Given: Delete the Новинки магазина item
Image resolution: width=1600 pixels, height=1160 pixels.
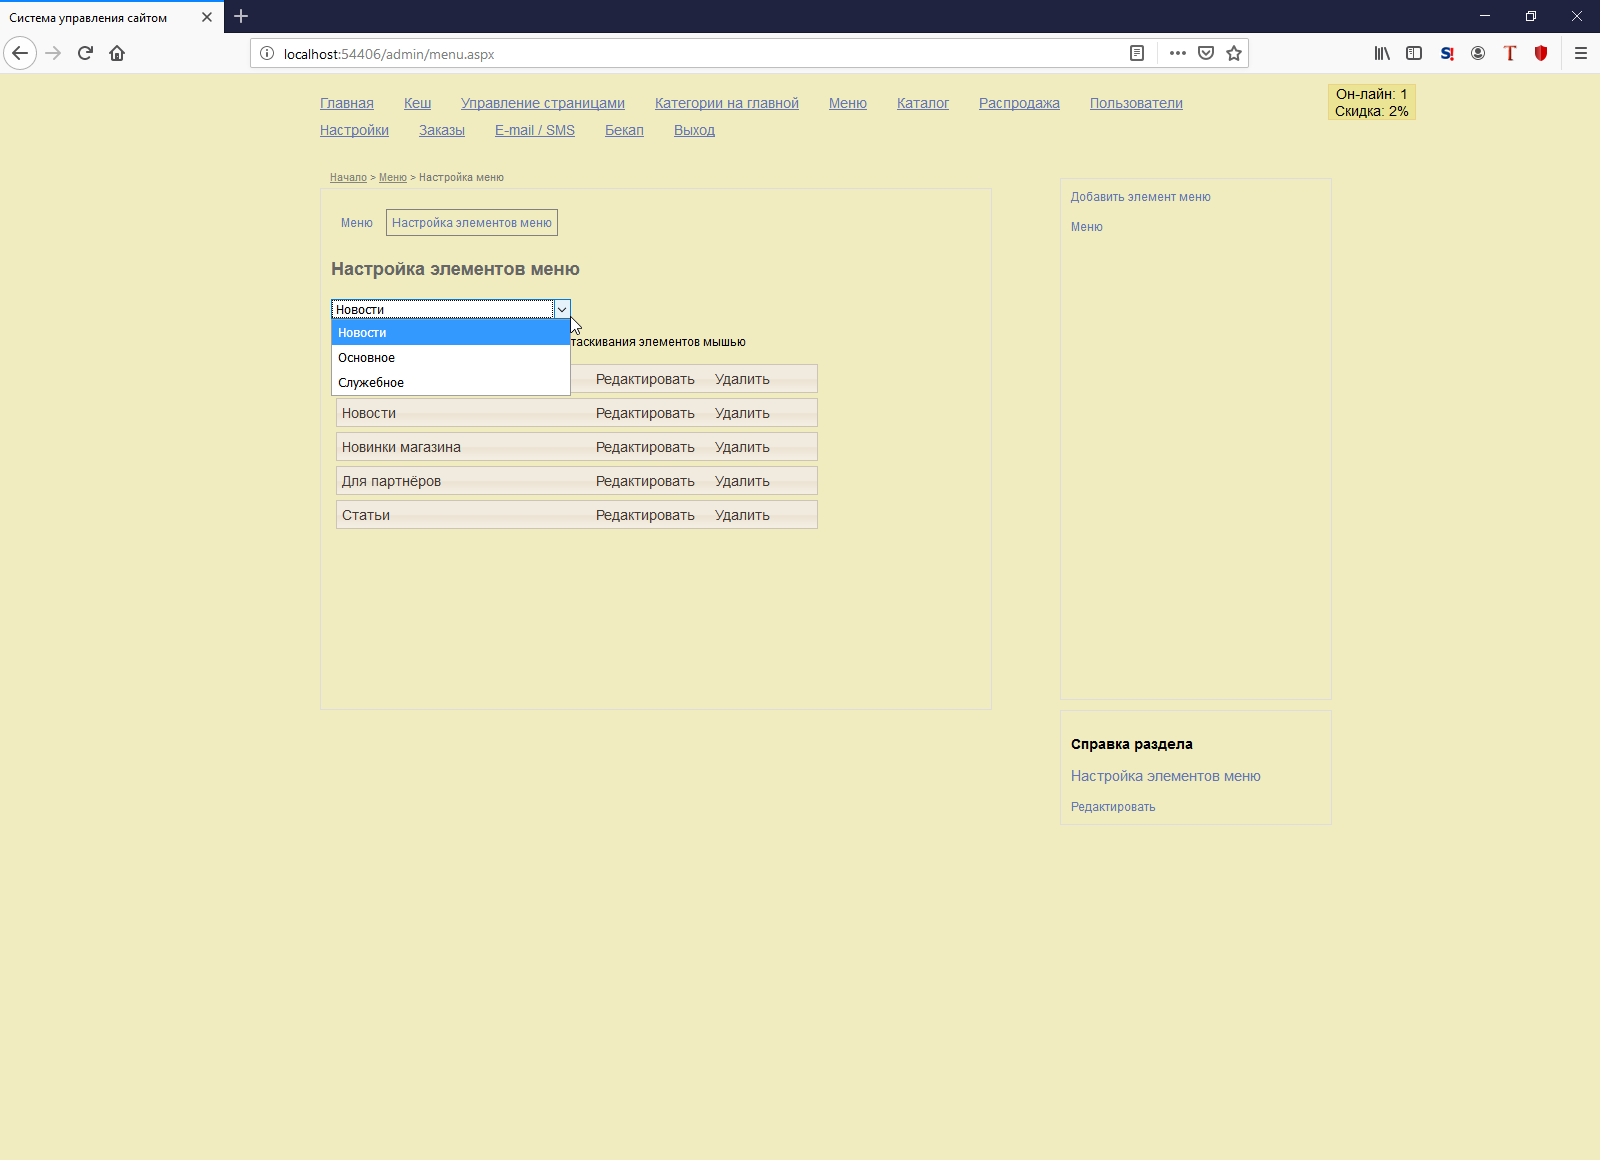Looking at the screenshot, I should click(x=742, y=447).
